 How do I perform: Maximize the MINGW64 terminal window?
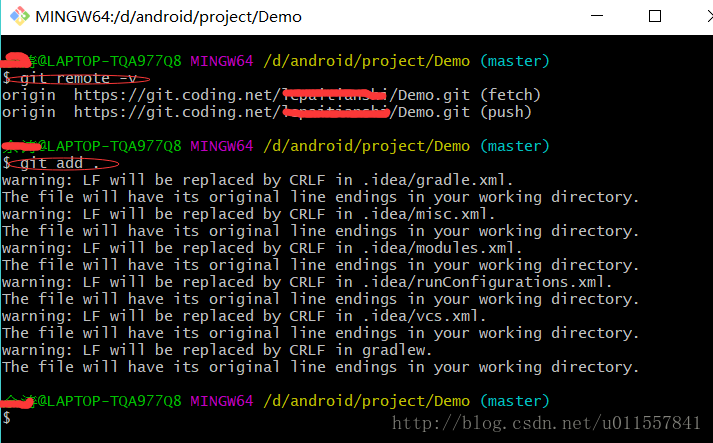tap(654, 16)
